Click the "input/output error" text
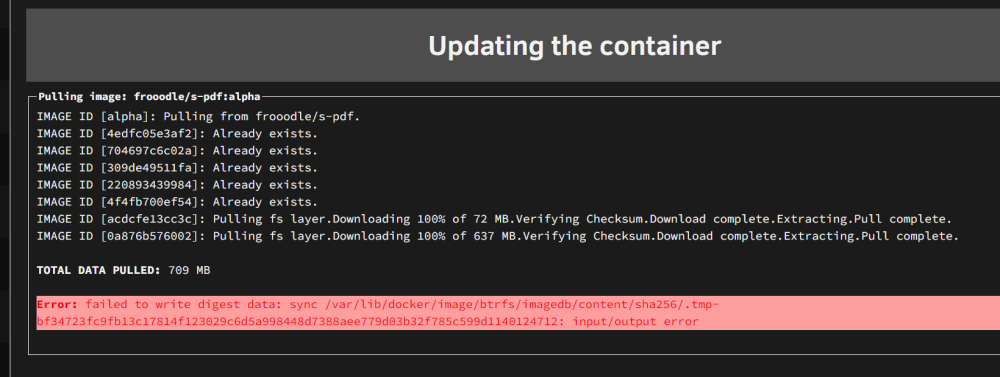This screenshot has height=377, width=1000. [x=635, y=322]
